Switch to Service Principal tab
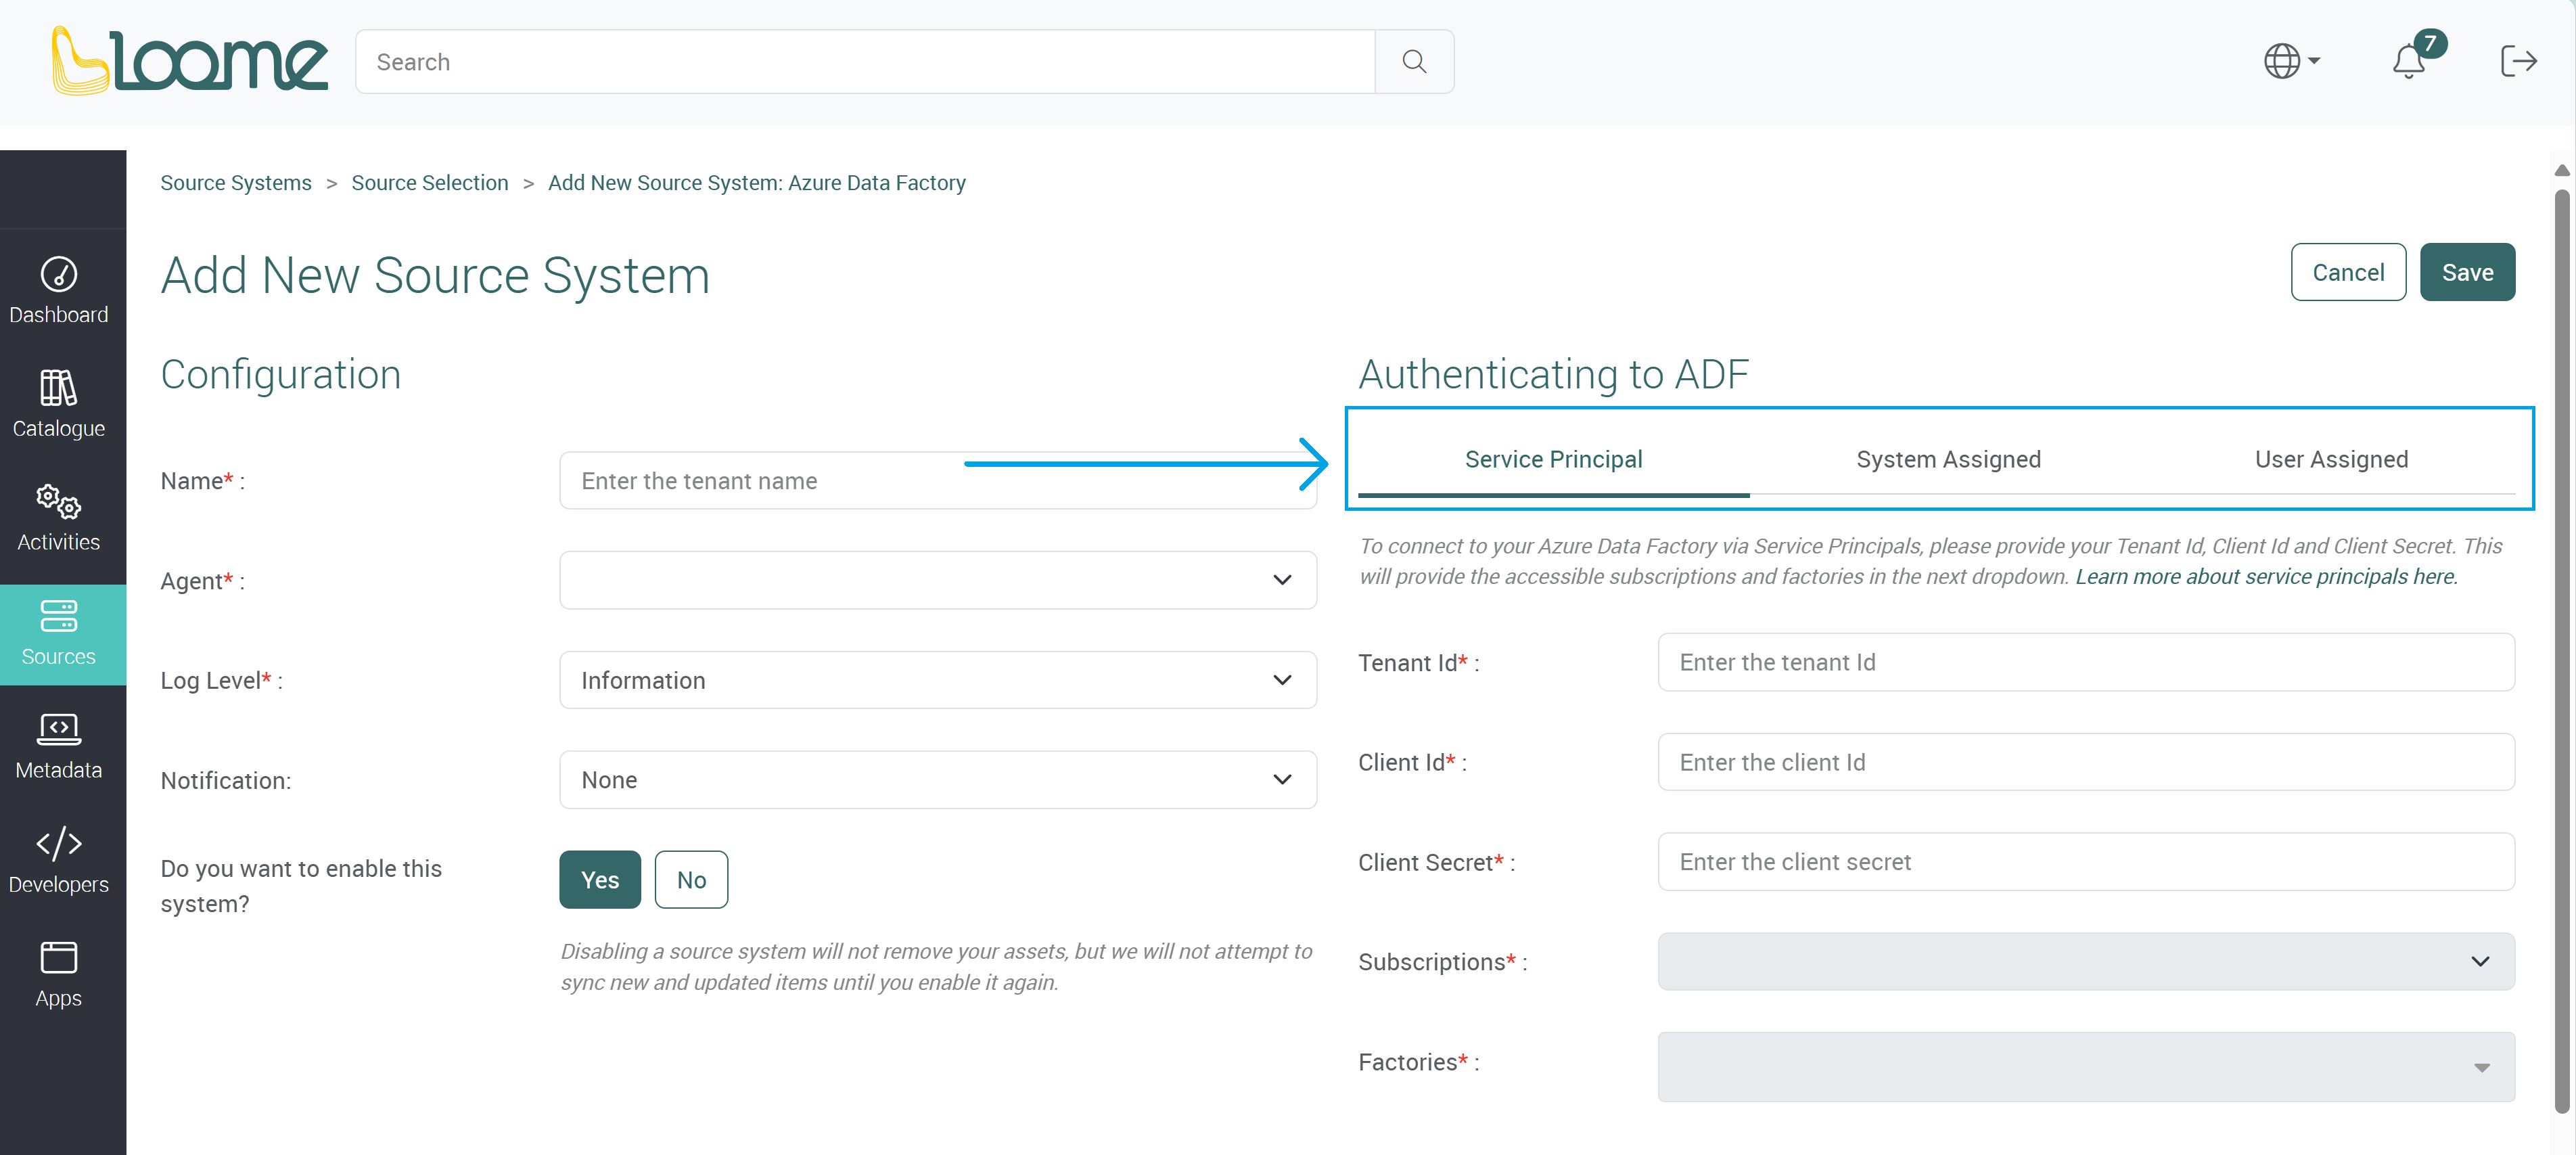 1553,459
